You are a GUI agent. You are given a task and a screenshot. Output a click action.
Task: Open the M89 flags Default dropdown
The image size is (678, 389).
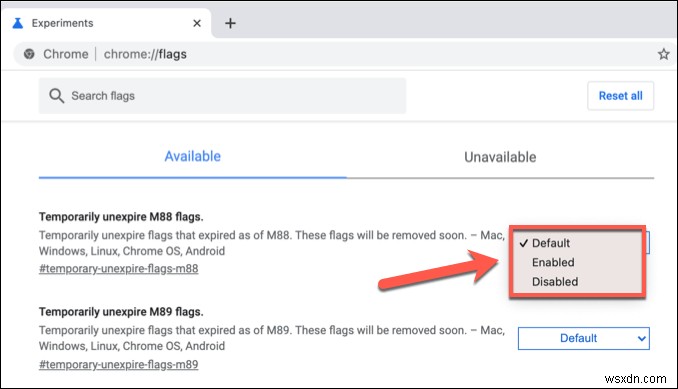pyautogui.click(x=584, y=338)
